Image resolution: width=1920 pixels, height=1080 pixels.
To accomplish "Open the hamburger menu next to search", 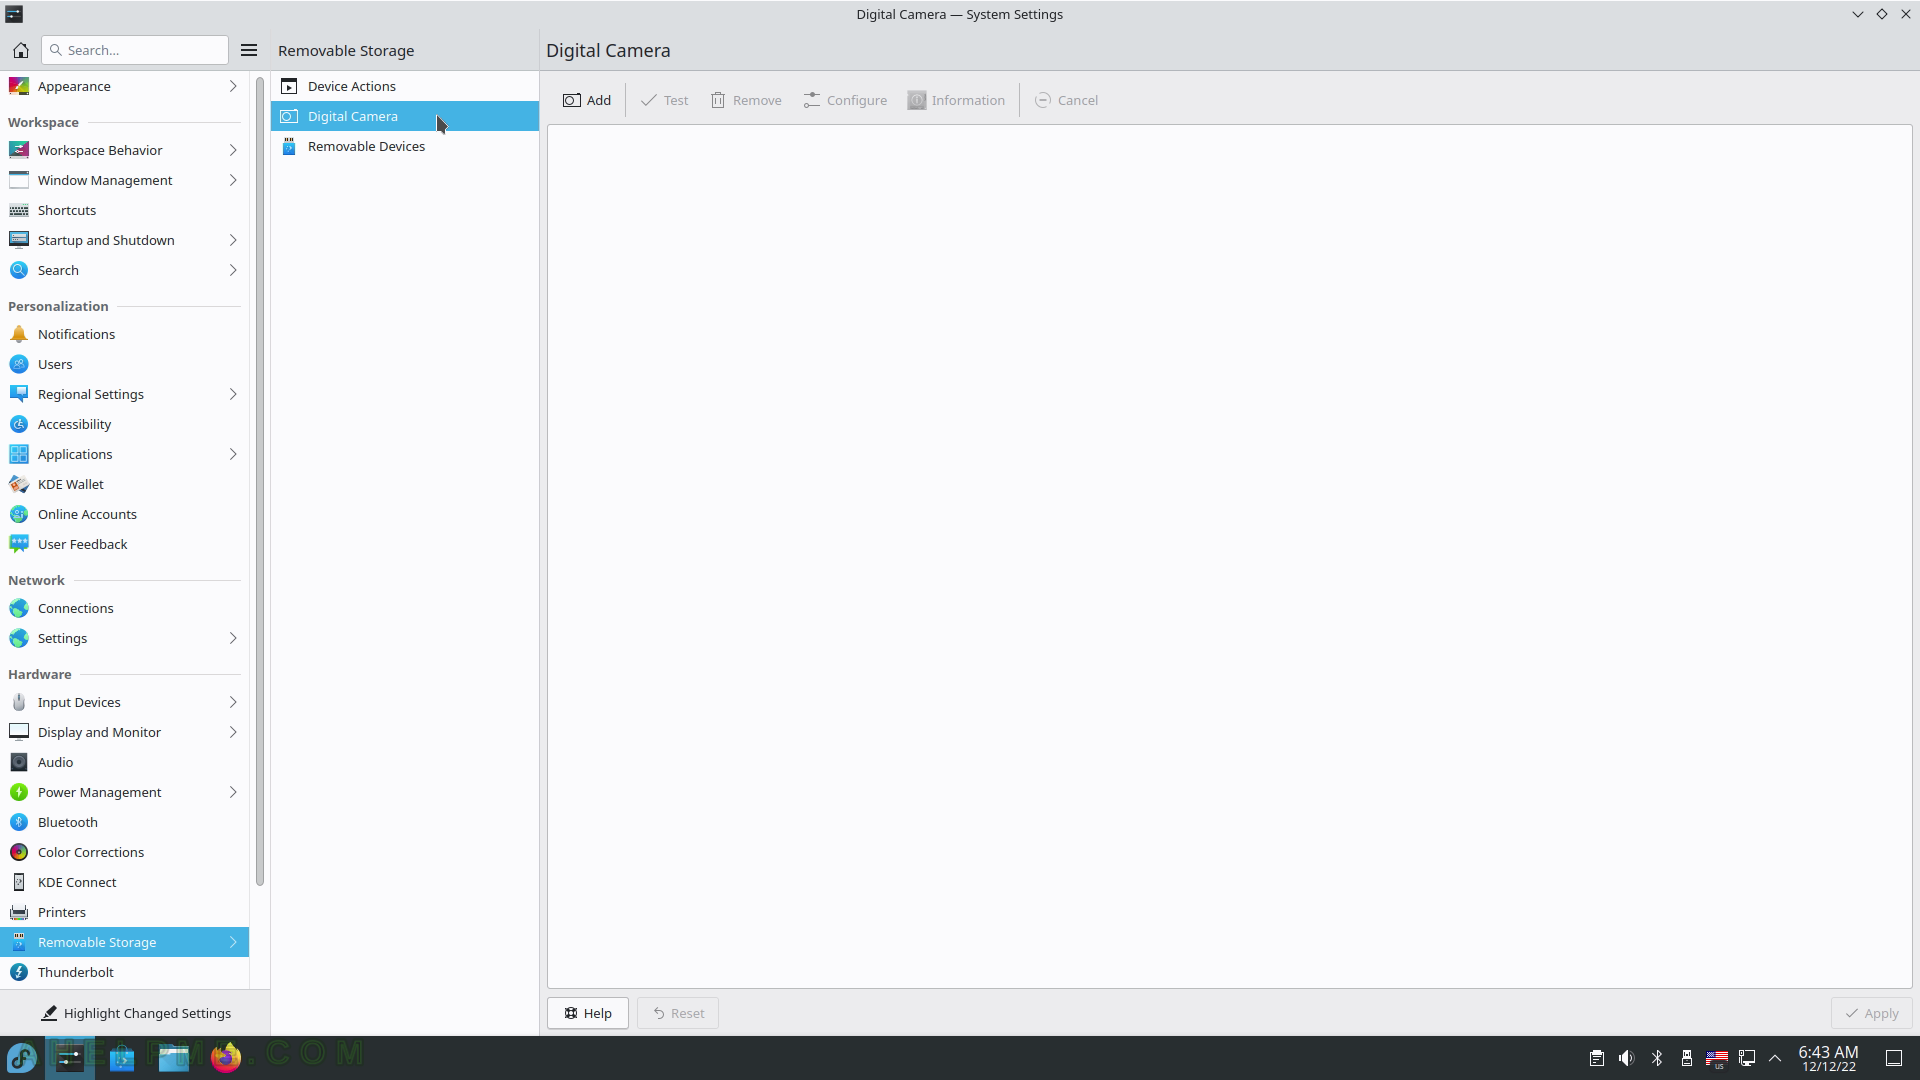I will pos(249,50).
